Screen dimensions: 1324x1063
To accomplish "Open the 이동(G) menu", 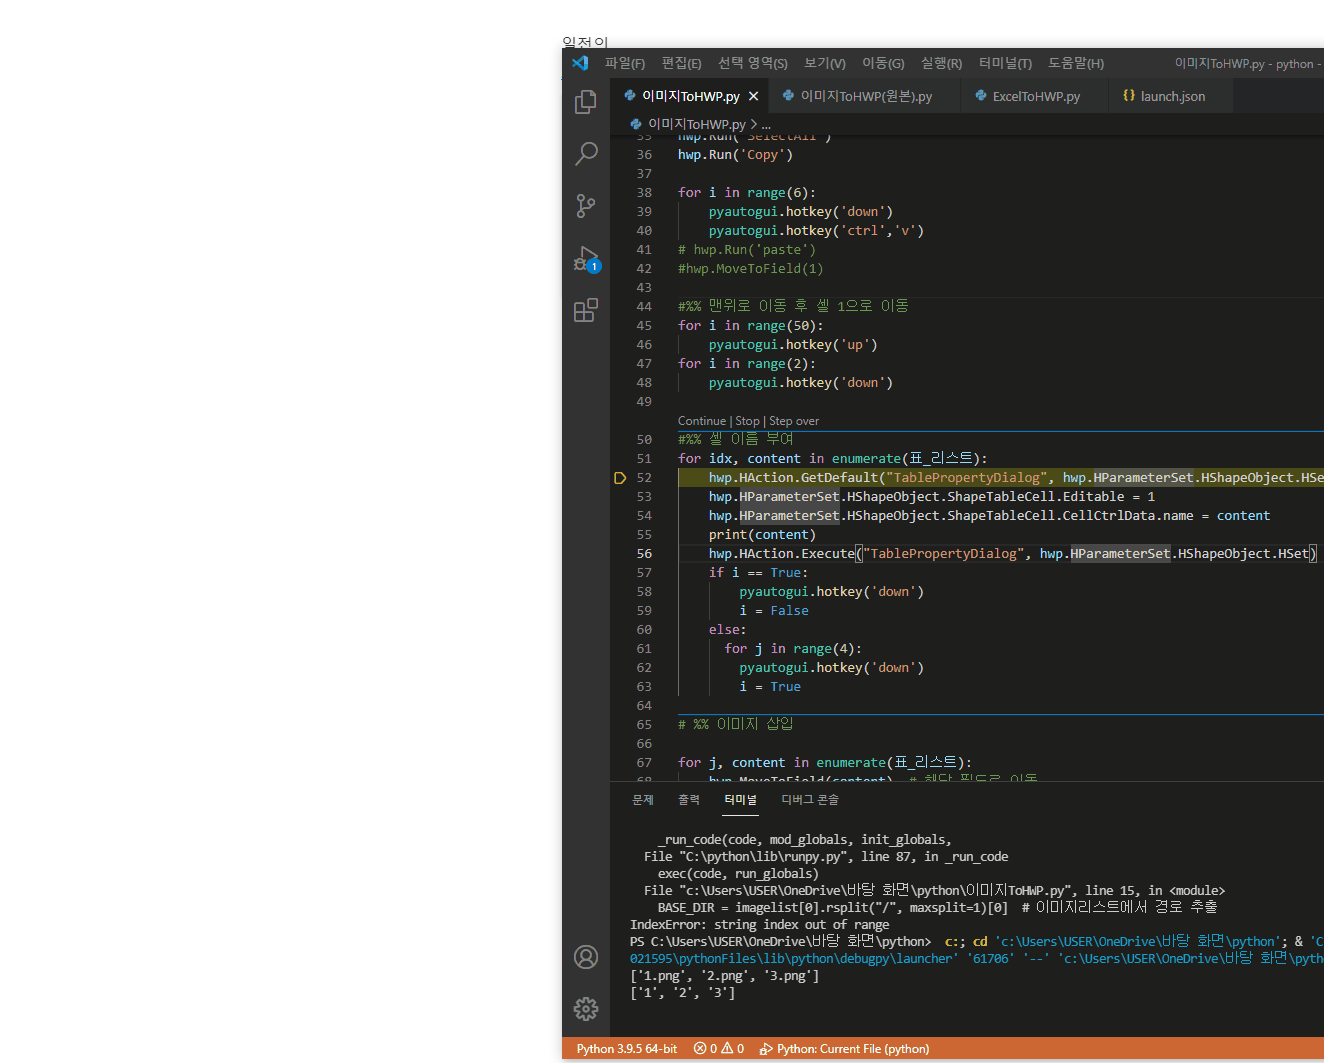I will (x=883, y=63).
